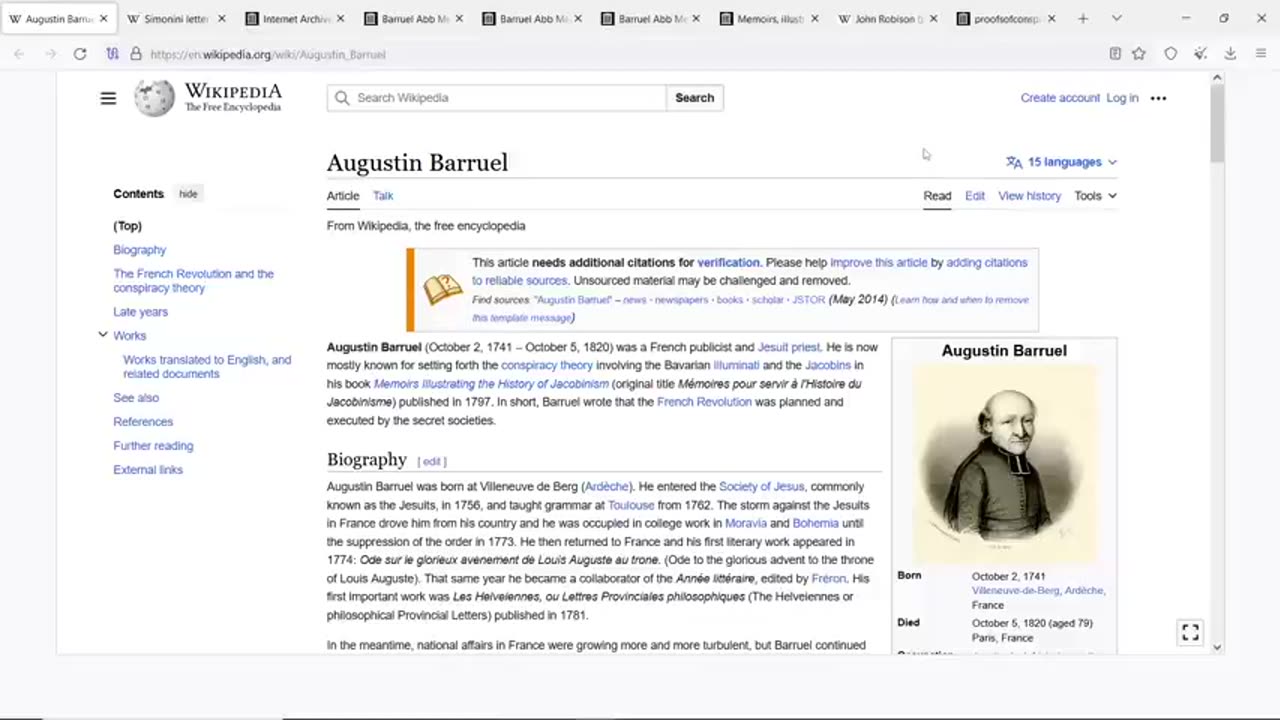1280x720 pixels.
Task: Open the personal tools ellipsis menu
Action: click(1158, 98)
